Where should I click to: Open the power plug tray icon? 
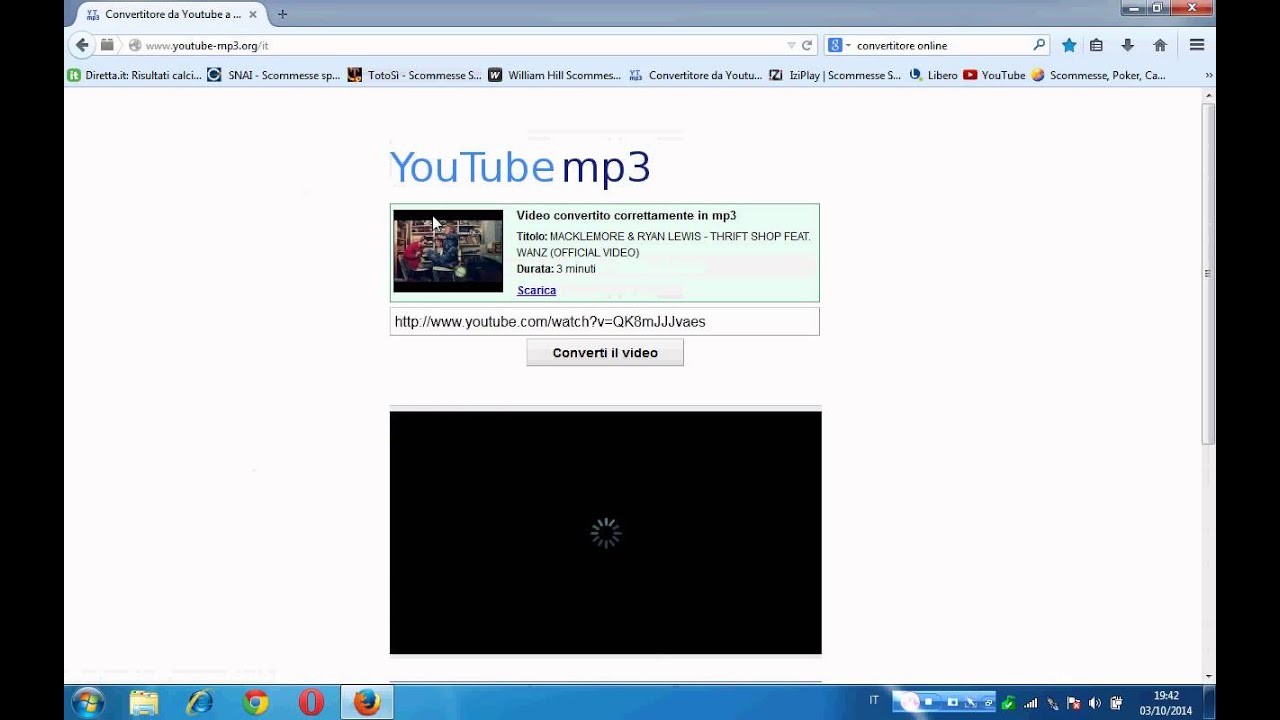pyautogui.click(x=1117, y=702)
